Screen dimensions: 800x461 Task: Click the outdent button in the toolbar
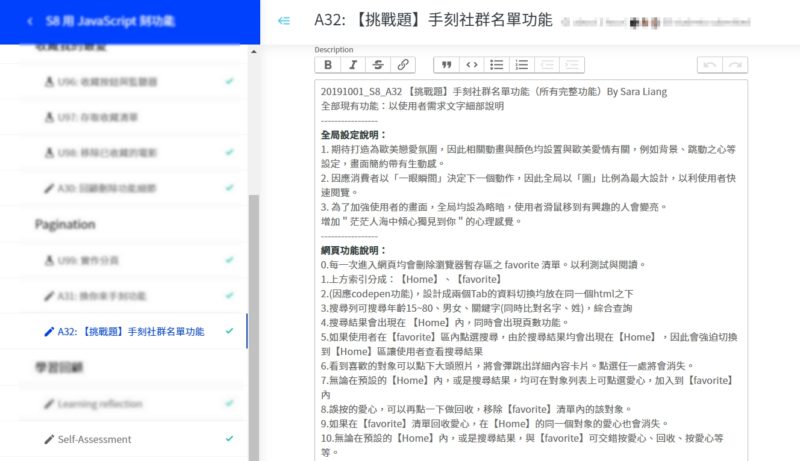(x=546, y=65)
